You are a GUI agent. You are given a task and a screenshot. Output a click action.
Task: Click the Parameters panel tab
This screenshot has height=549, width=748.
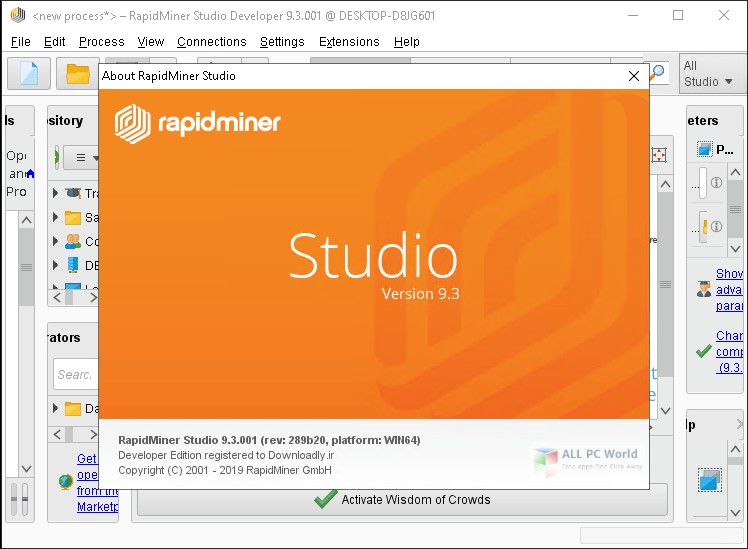tap(703, 121)
